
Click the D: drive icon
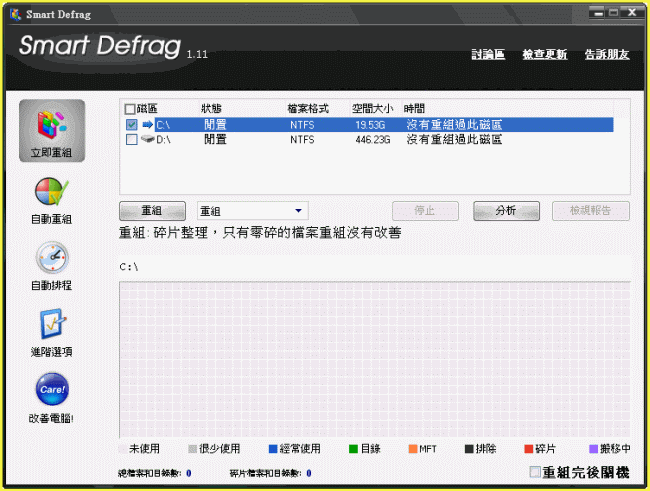(146, 141)
